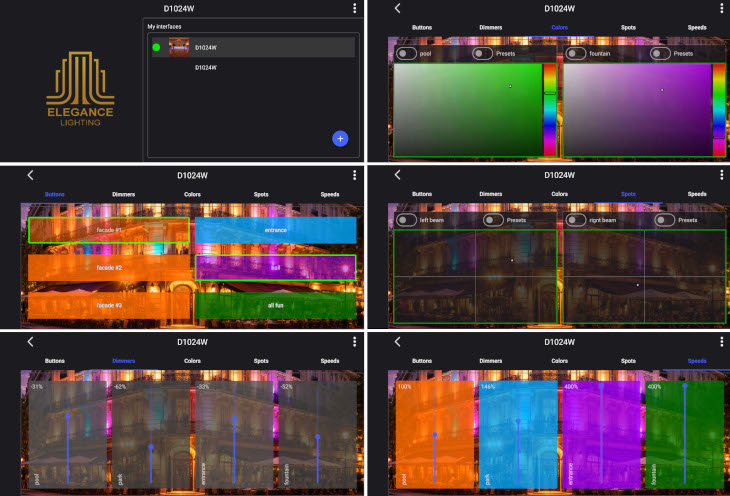This screenshot has height=496, width=730.
Task: Click back arrow in the color picker panel
Action: click(x=397, y=8)
